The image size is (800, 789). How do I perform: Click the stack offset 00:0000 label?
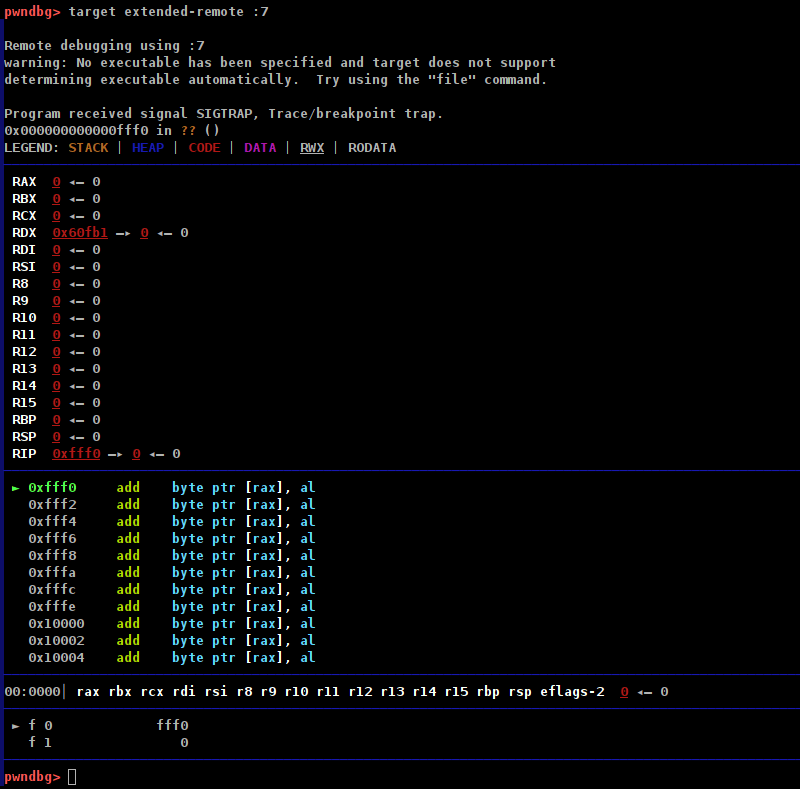tap(32, 692)
